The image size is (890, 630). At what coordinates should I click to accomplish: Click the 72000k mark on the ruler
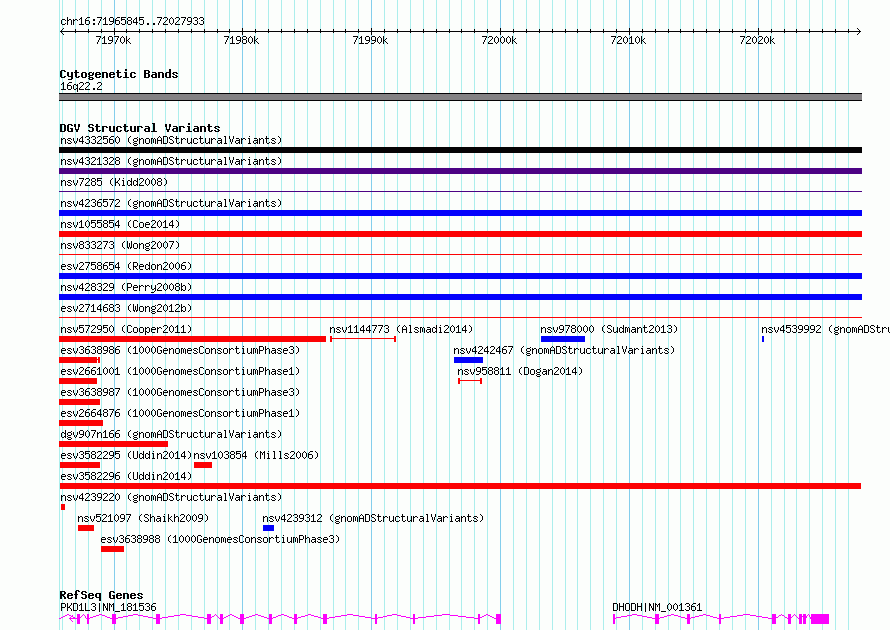498,40
